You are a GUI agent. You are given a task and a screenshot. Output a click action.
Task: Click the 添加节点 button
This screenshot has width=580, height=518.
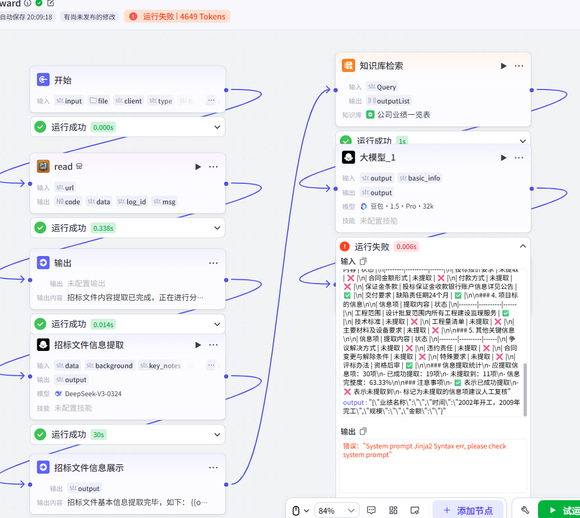coord(468,511)
